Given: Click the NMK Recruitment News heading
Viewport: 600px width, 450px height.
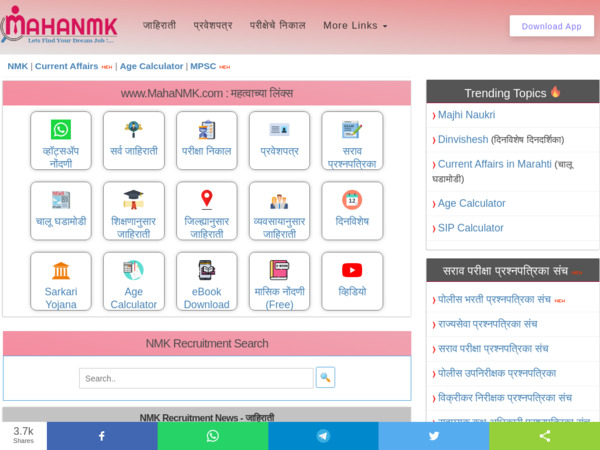Looking at the screenshot, I should pos(207,417).
